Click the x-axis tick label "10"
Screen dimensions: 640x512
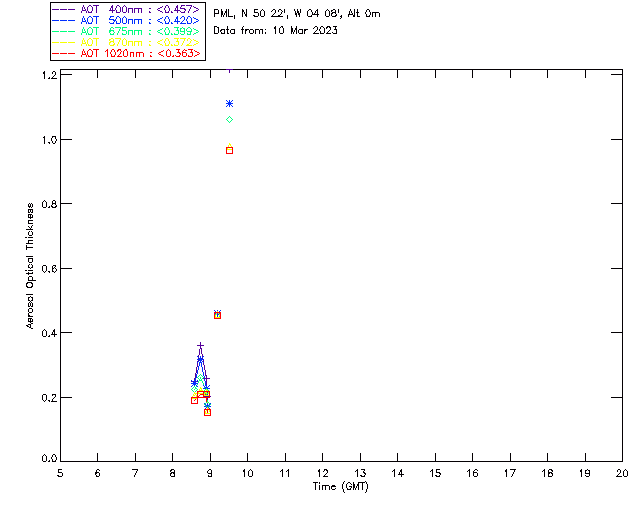point(247,473)
